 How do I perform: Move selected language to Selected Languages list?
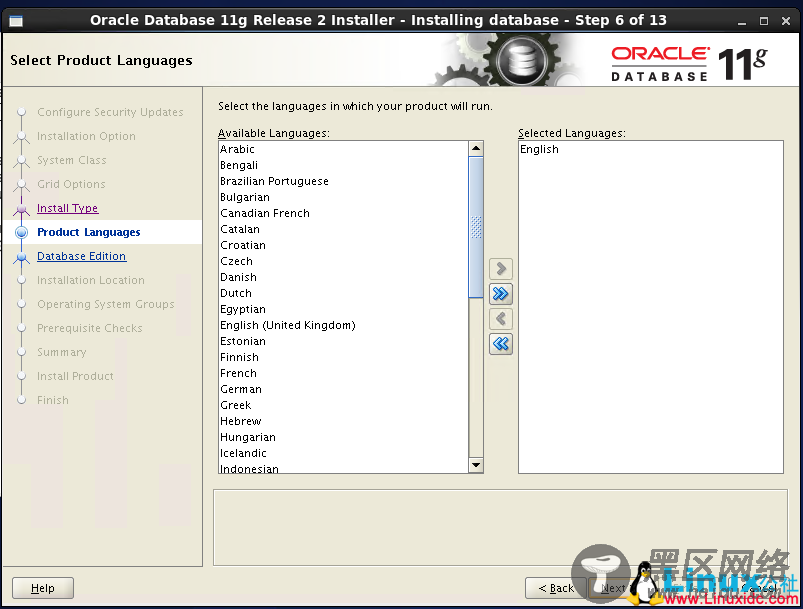pyautogui.click(x=501, y=268)
